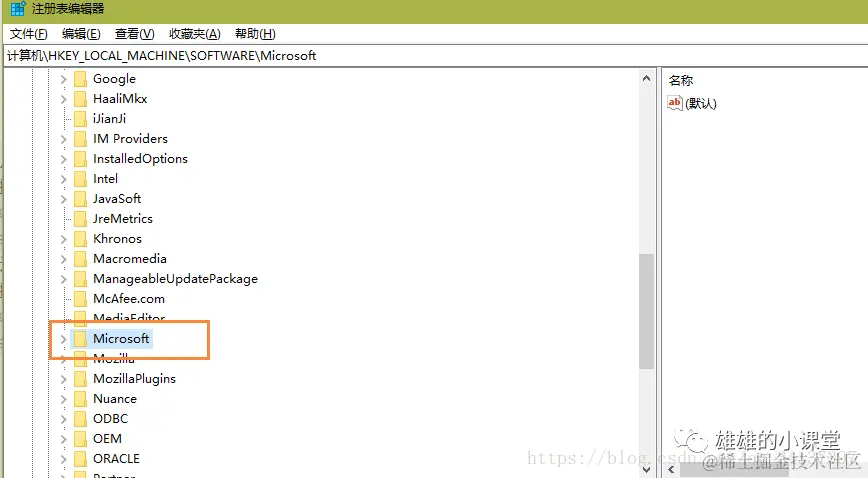Expand the OEM key
This screenshot has width=868, height=478.
pyautogui.click(x=63, y=439)
